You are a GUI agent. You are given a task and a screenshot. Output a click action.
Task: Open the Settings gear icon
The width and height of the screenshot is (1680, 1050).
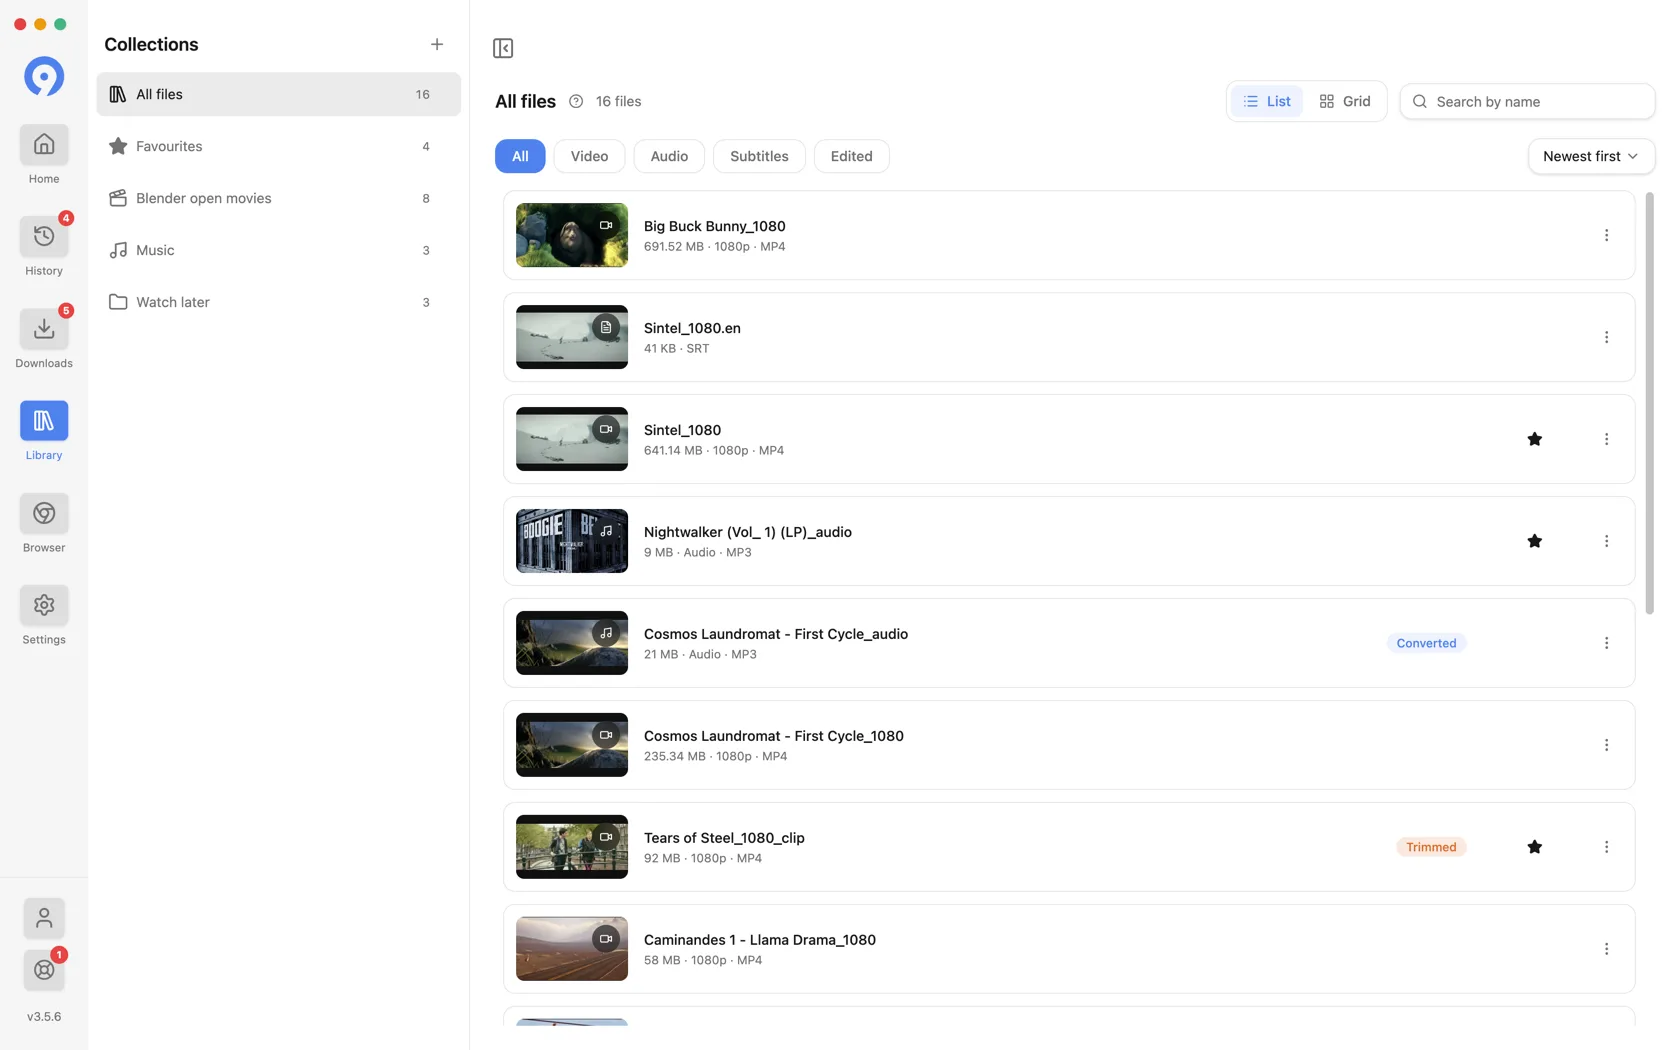coord(44,605)
